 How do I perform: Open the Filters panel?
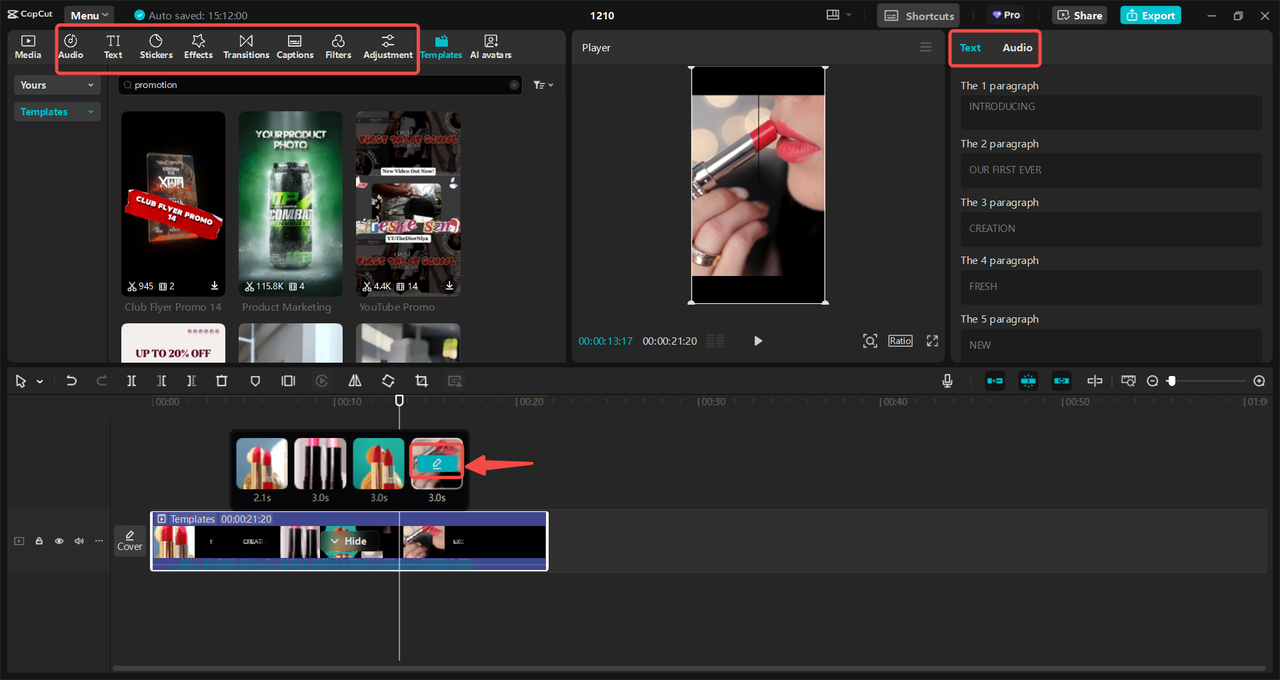338,46
